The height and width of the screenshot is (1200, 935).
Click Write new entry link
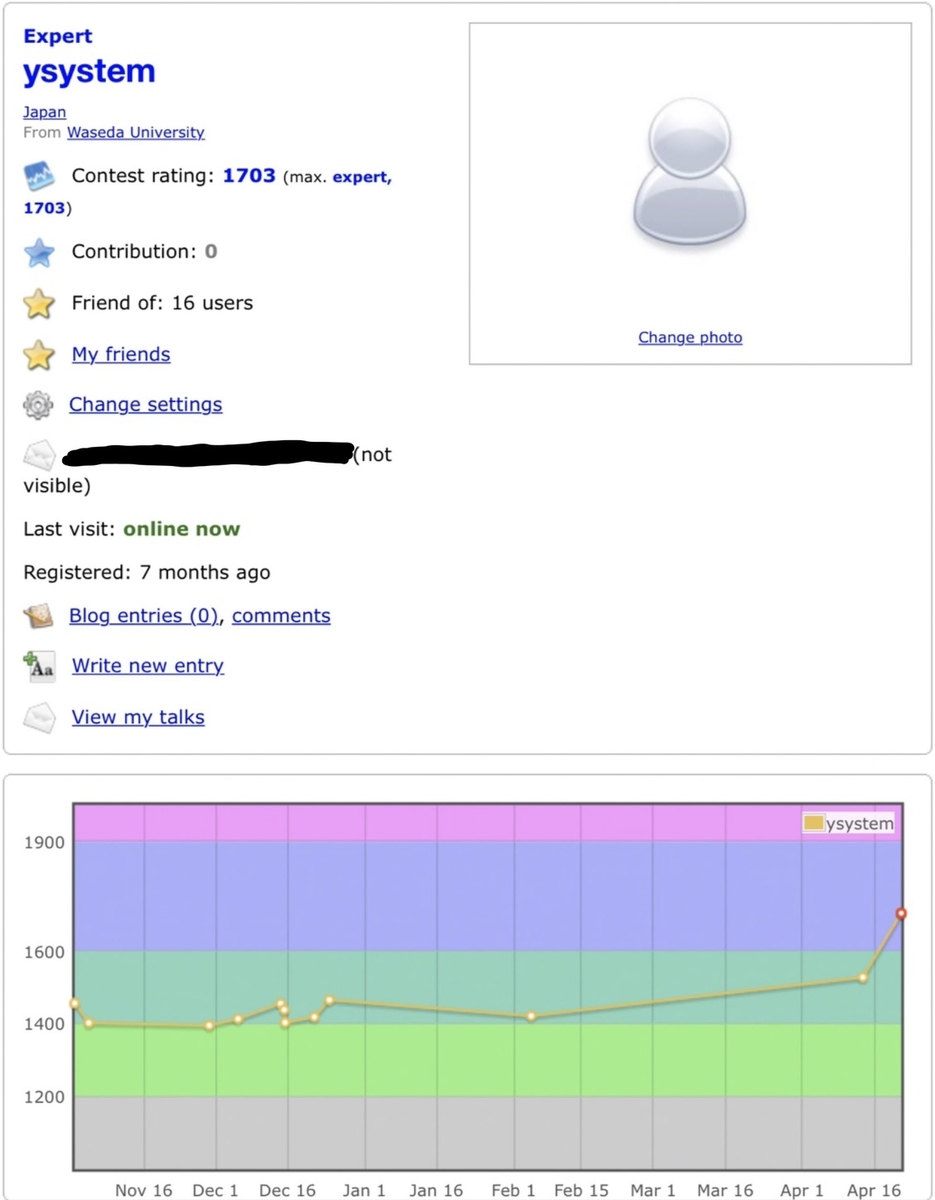point(148,665)
